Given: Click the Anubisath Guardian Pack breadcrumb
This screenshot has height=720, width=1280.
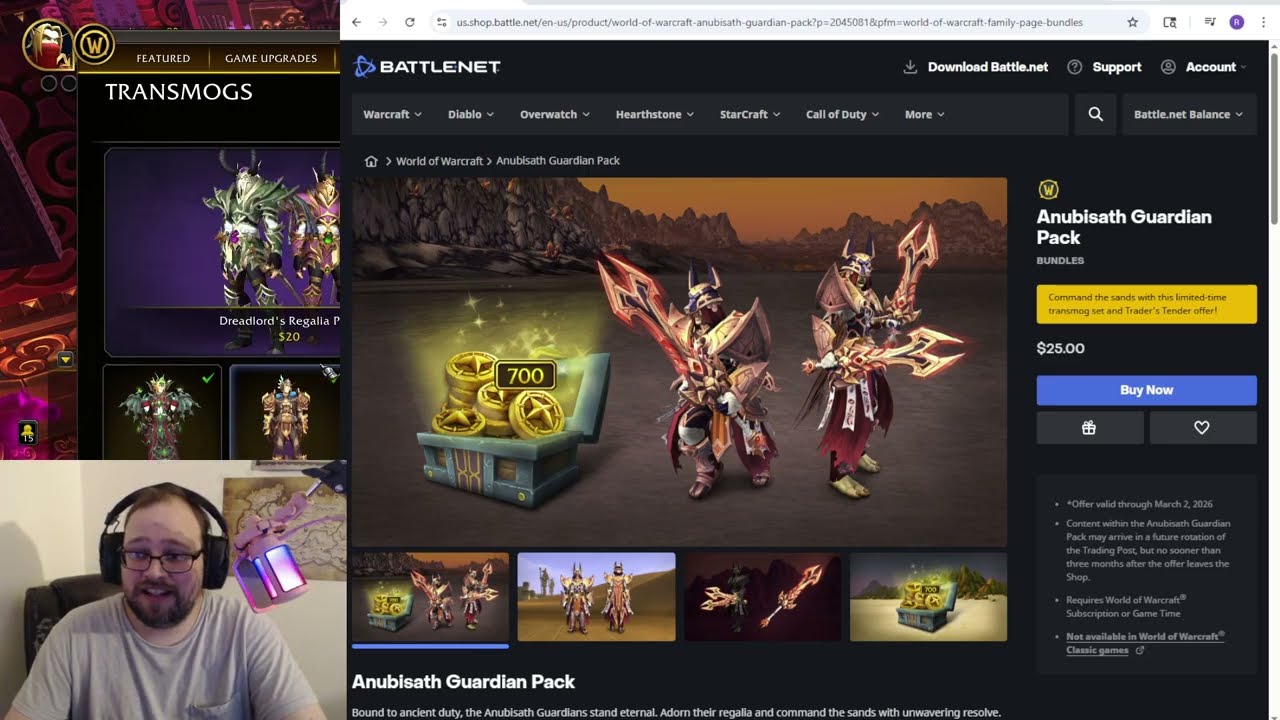Looking at the screenshot, I should point(558,161).
